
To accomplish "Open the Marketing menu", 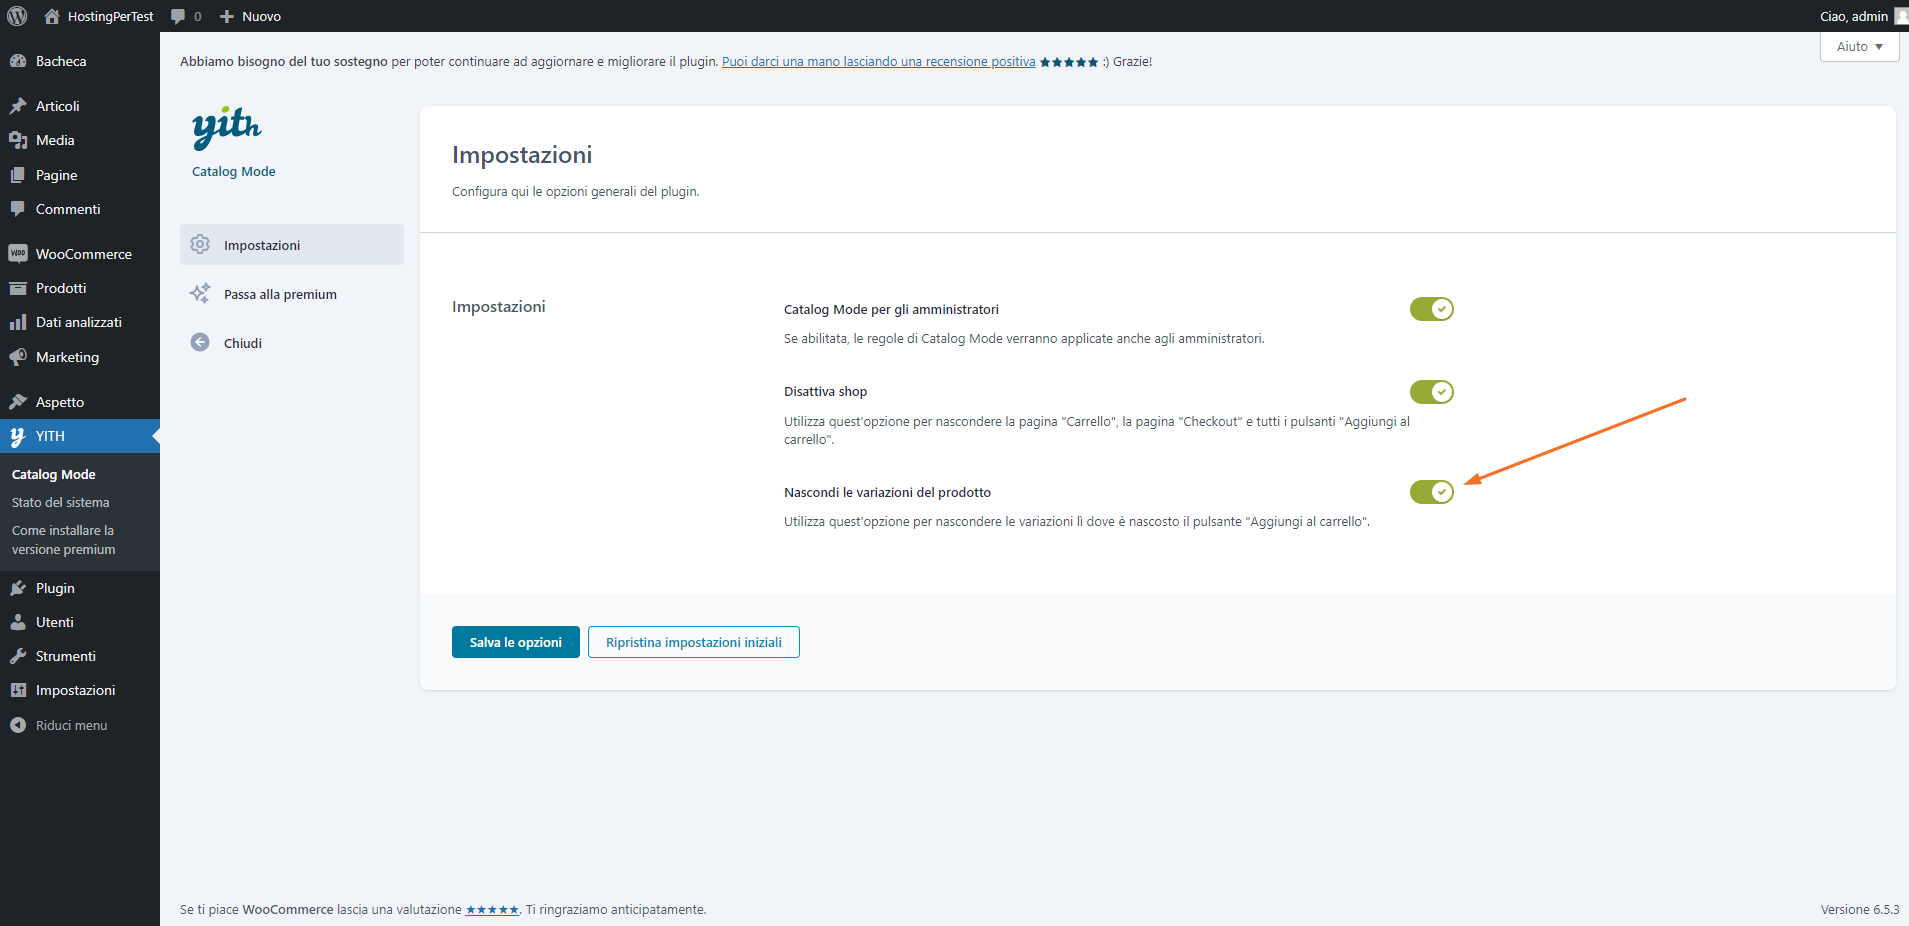I will tap(80, 357).
